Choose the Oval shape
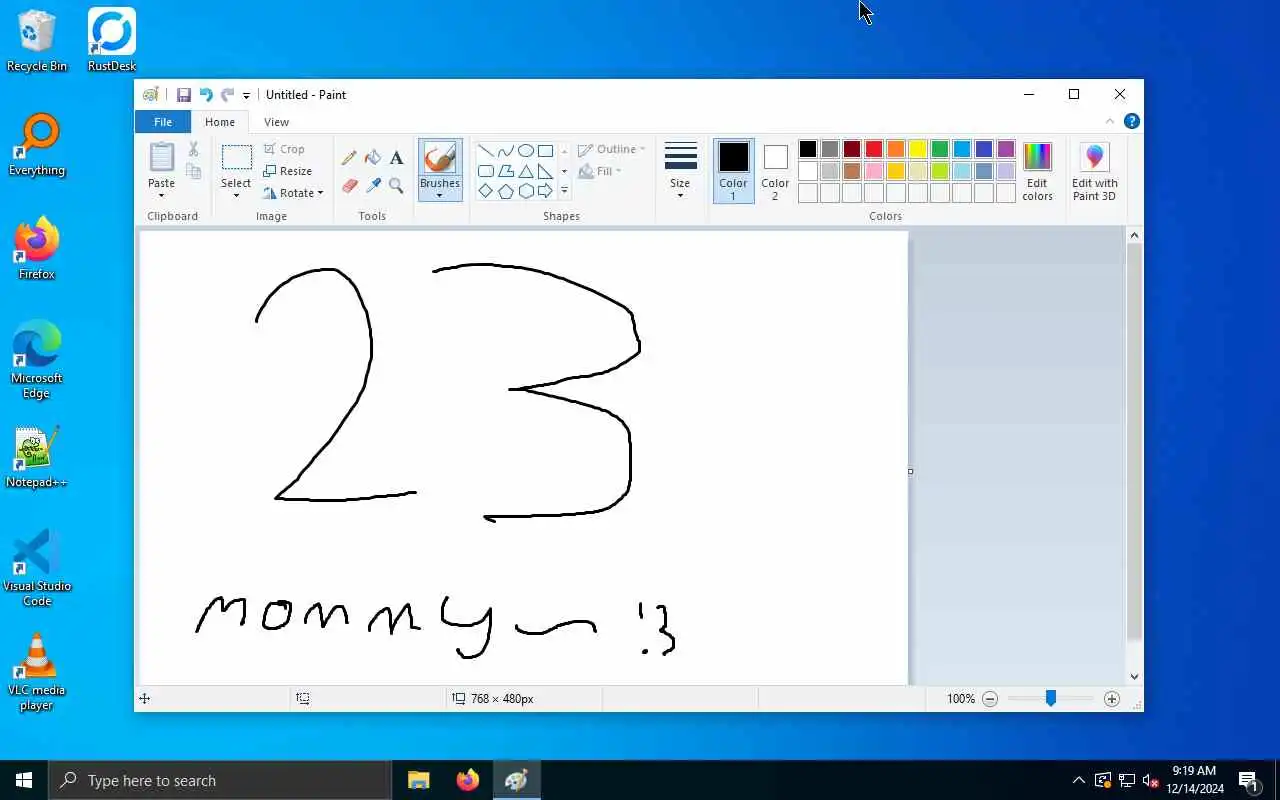The height and width of the screenshot is (800, 1280). (525, 151)
